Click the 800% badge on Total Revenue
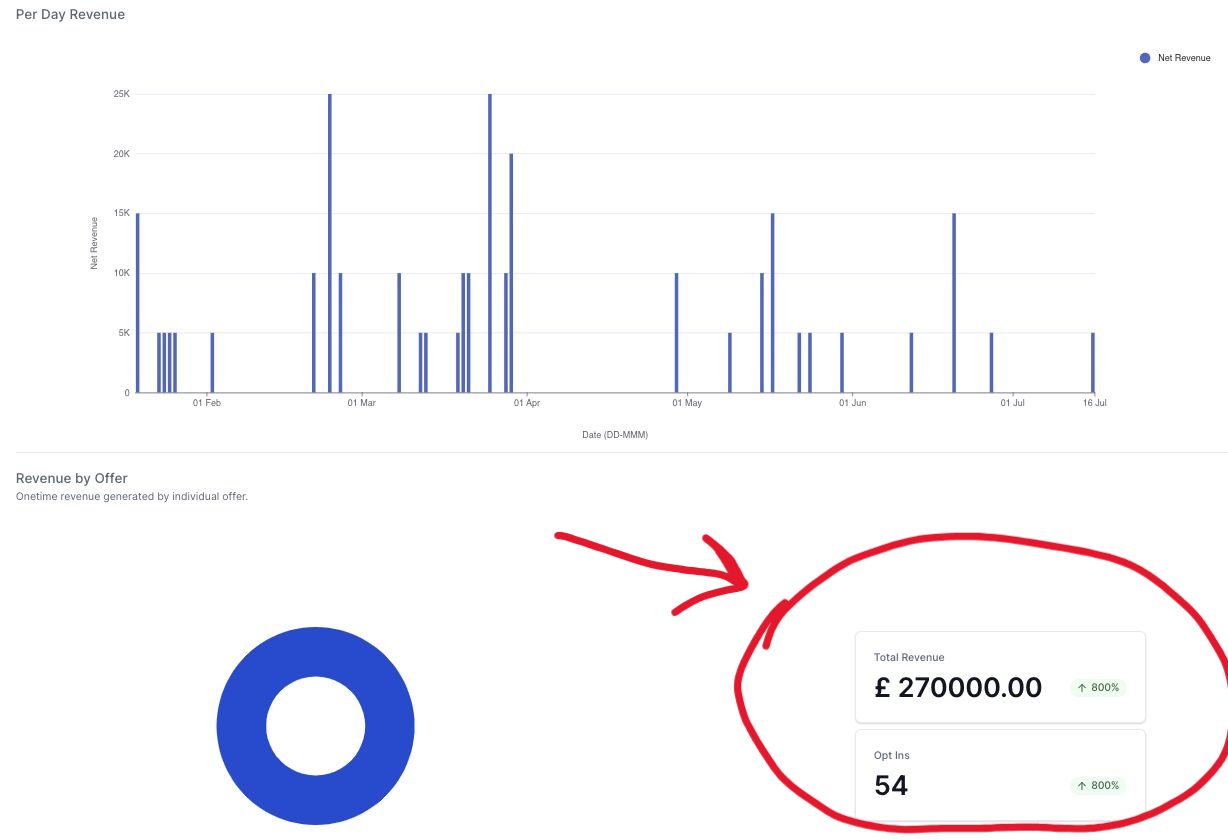The height and width of the screenshot is (840, 1228). (x=1098, y=688)
